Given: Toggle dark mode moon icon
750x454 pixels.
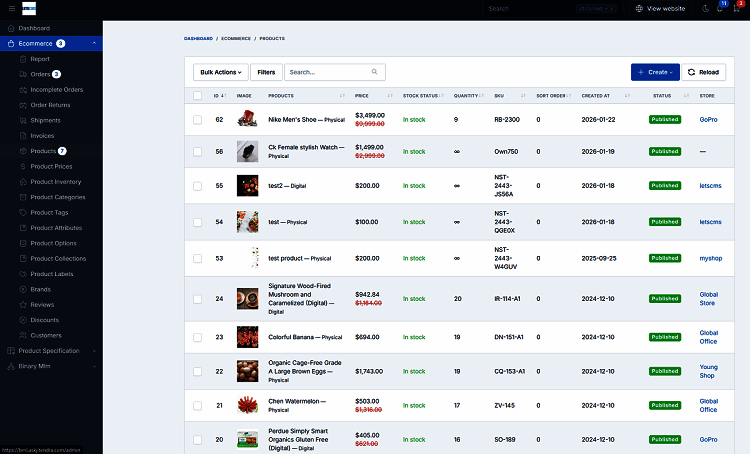Looking at the screenshot, I should tap(706, 8).
